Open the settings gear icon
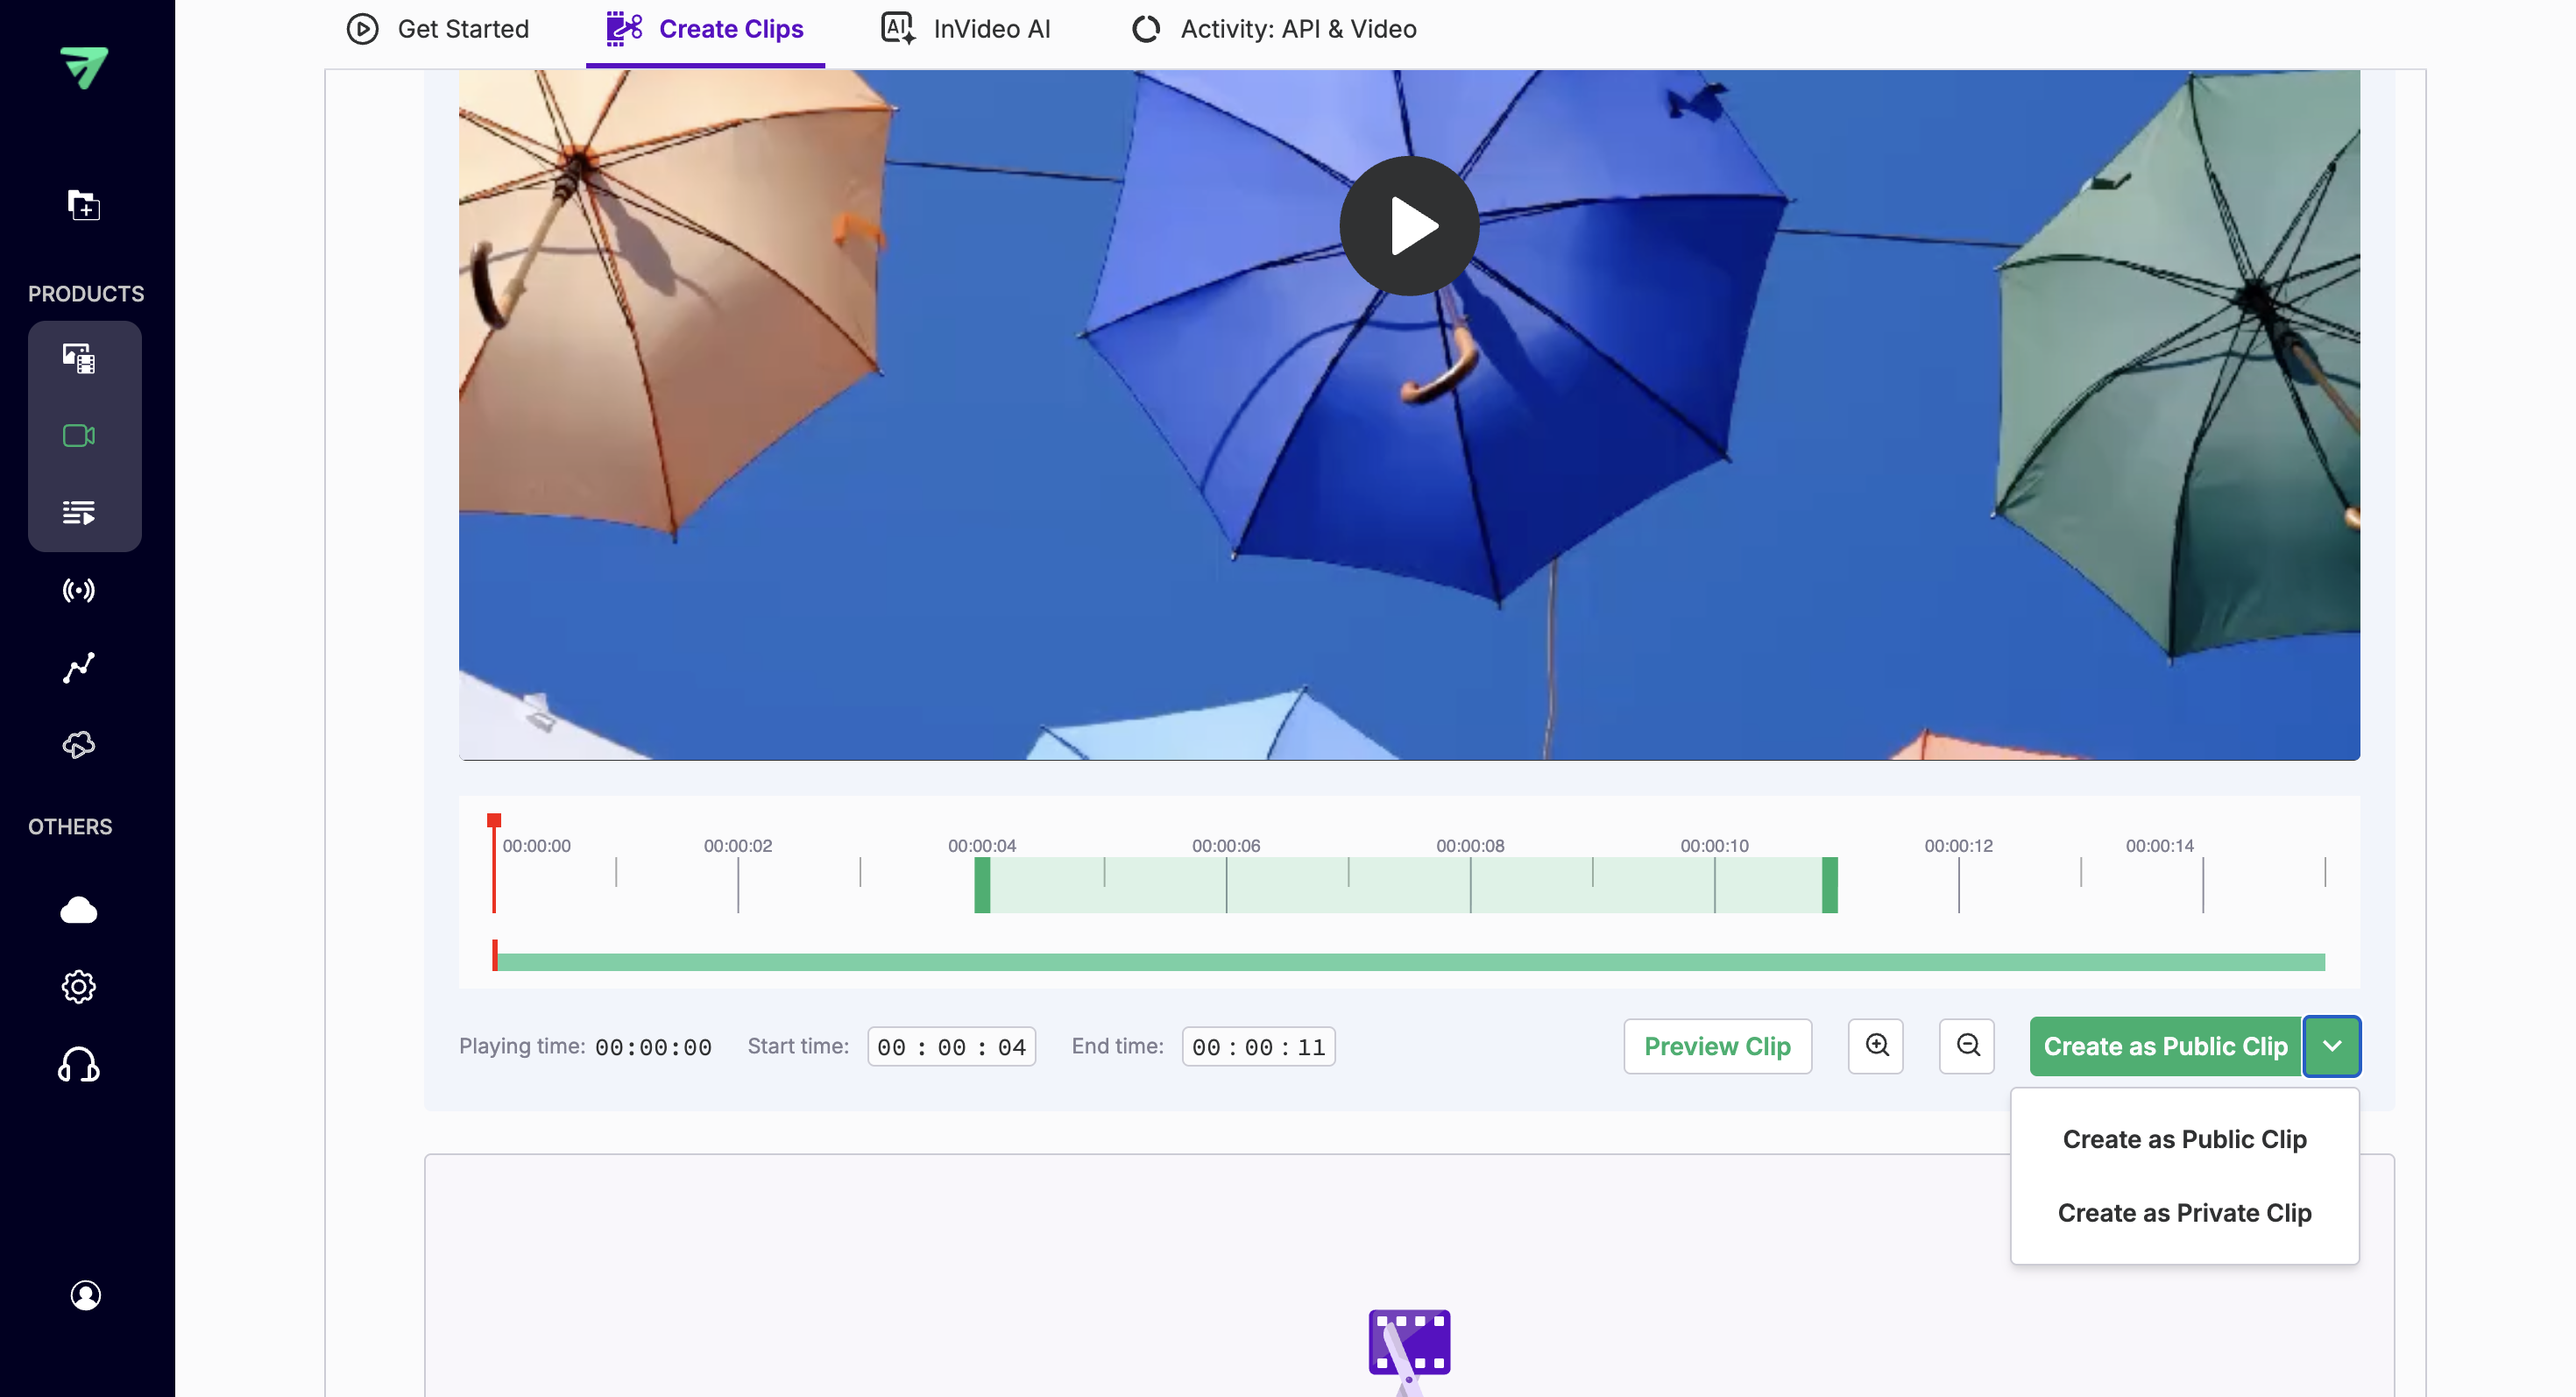The width and height of the screenshot is (2576, 1397). (x=79, y=987)
